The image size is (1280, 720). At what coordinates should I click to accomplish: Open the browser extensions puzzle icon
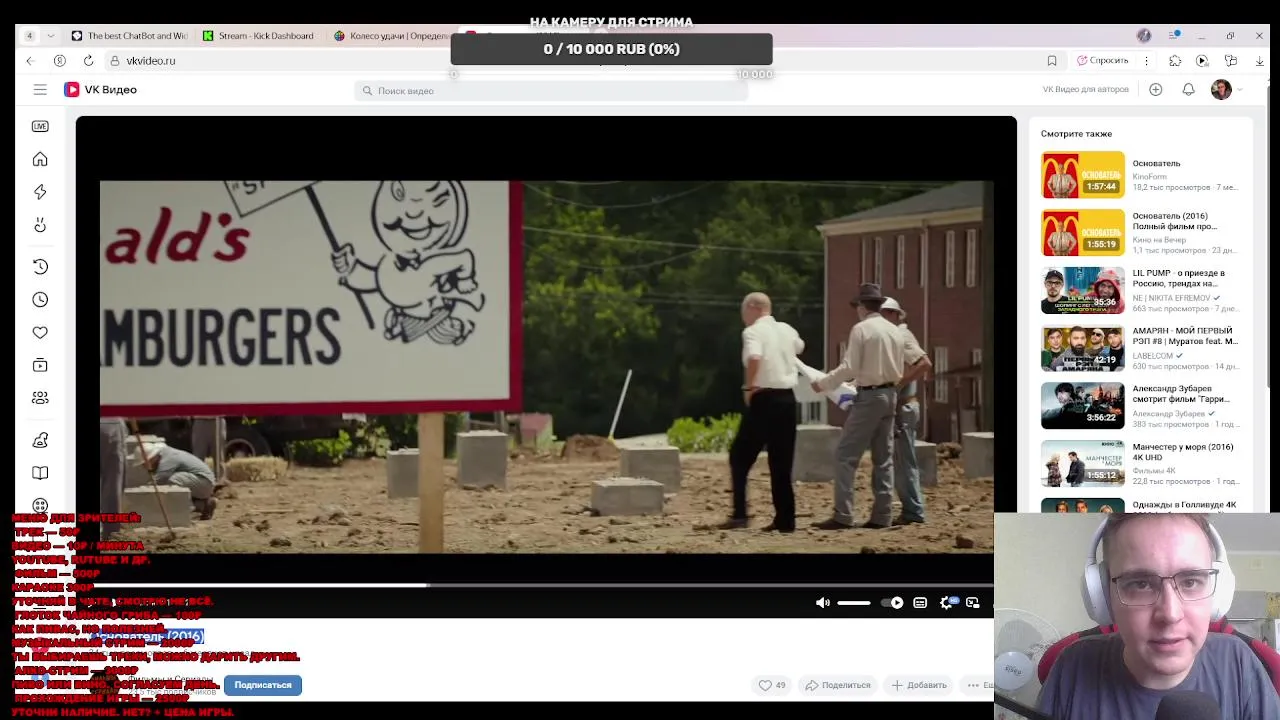1175,61
